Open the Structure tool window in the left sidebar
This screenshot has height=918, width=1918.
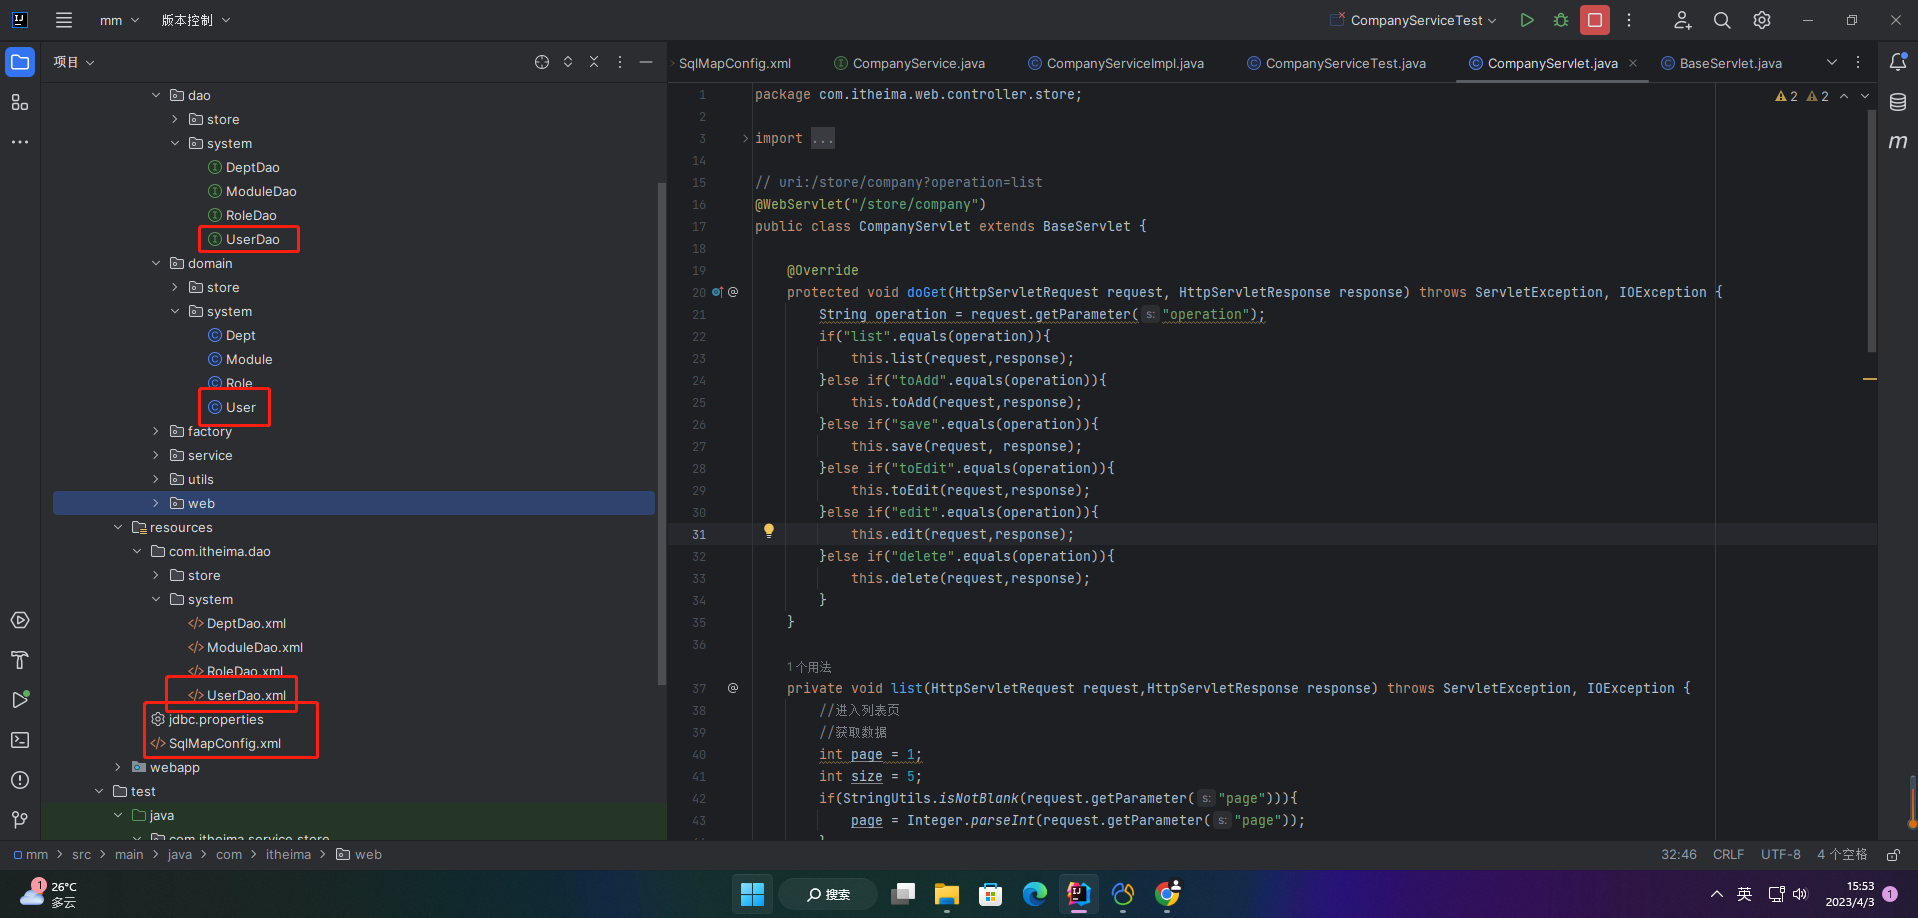(20, 102)
